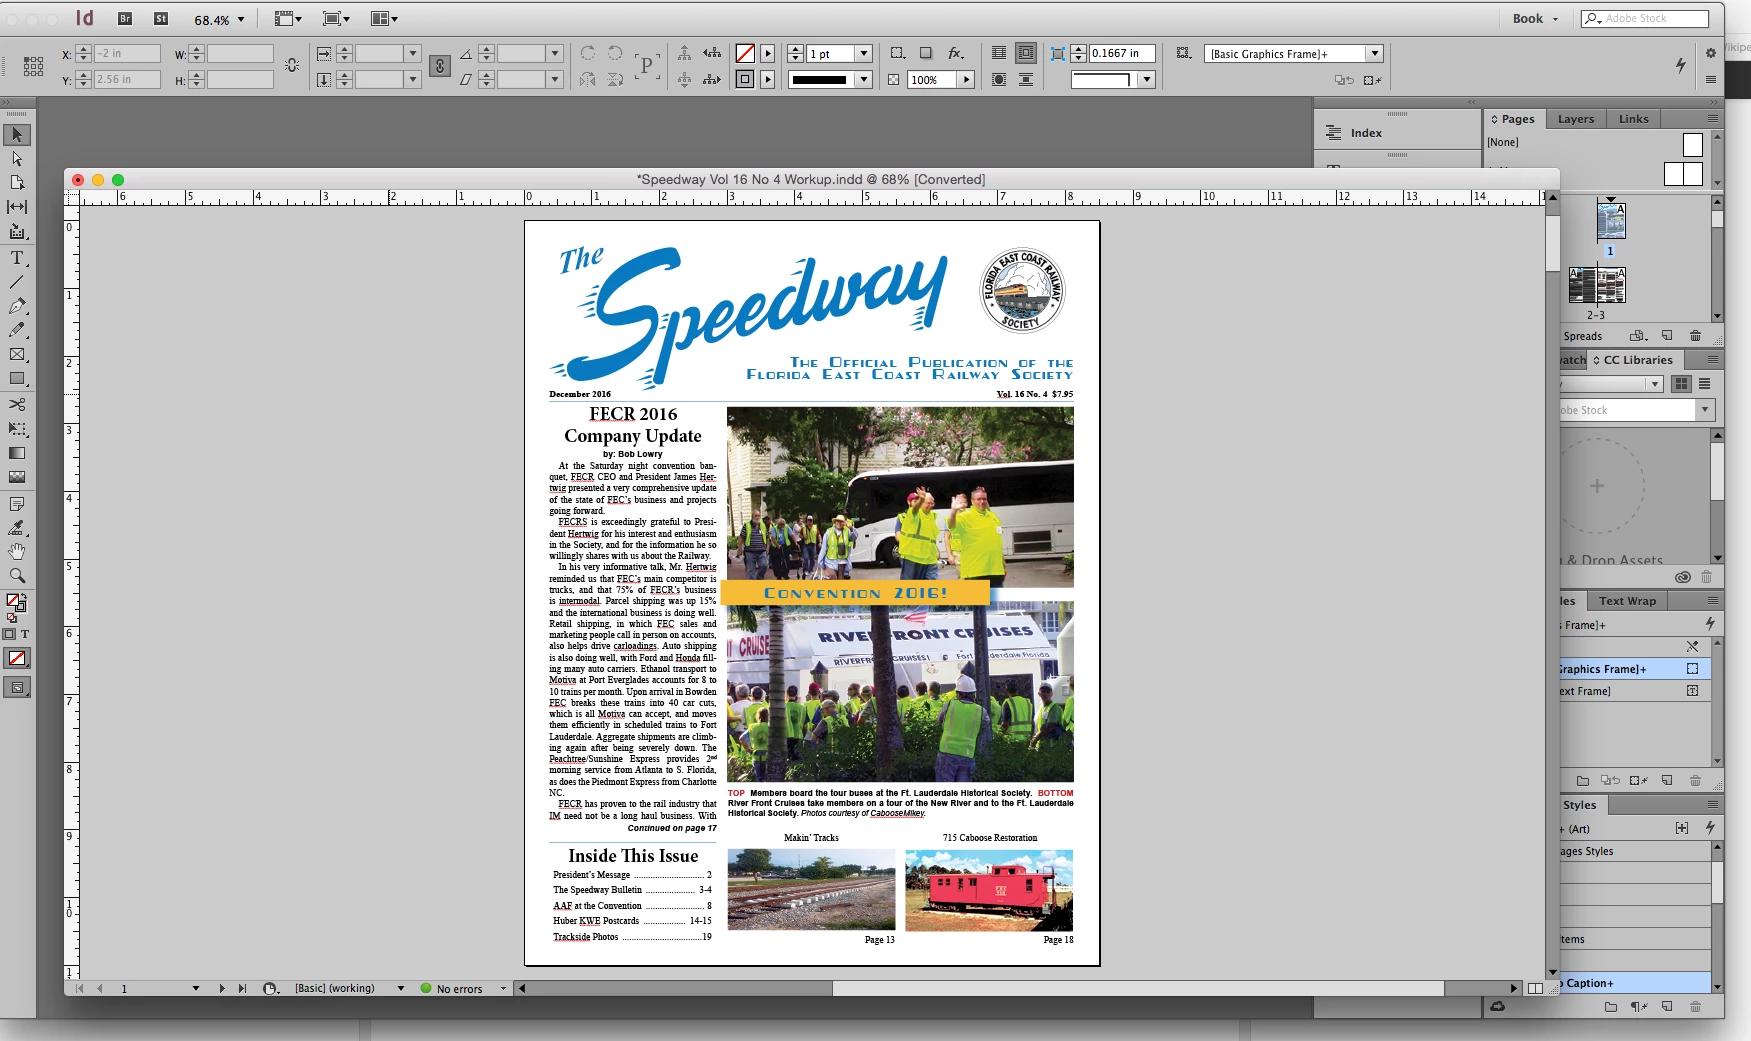
Task: Click the control panel fill swatch
Action: 745,54
